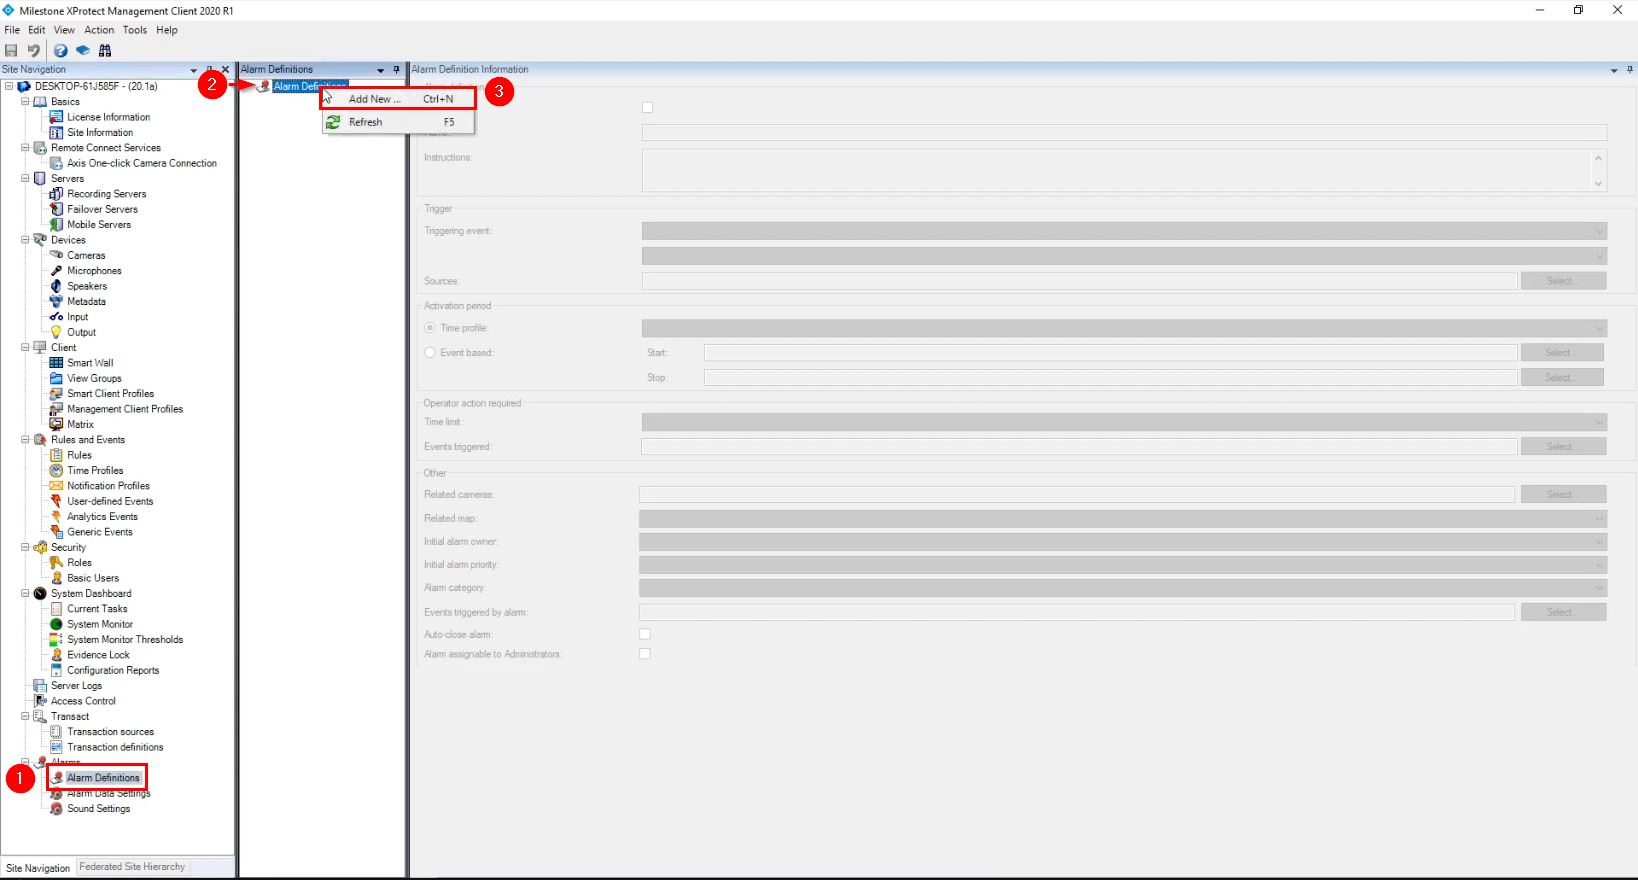Open the Tools menu
1638x880 pixels.
(135, 30)
